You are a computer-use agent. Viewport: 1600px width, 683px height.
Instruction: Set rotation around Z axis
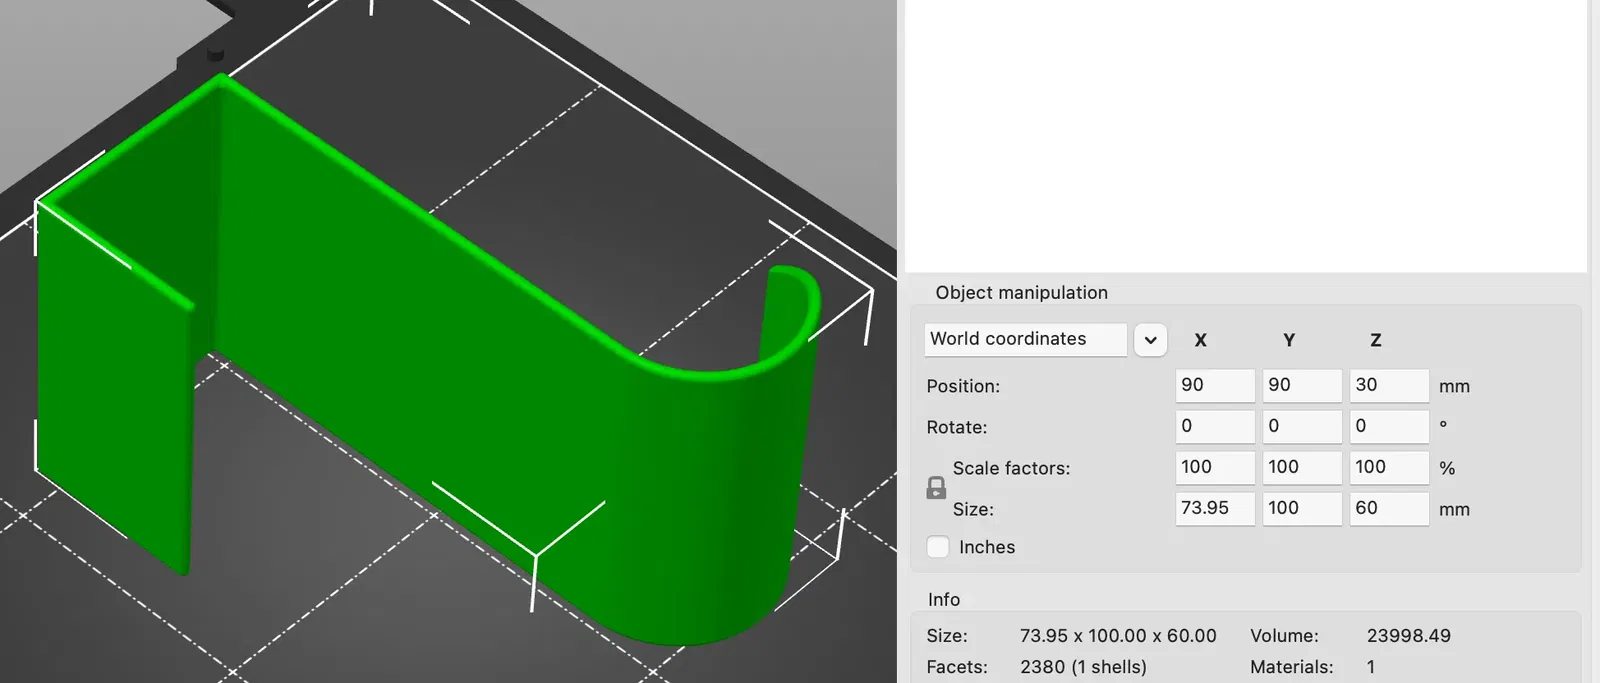point(1389,426)
